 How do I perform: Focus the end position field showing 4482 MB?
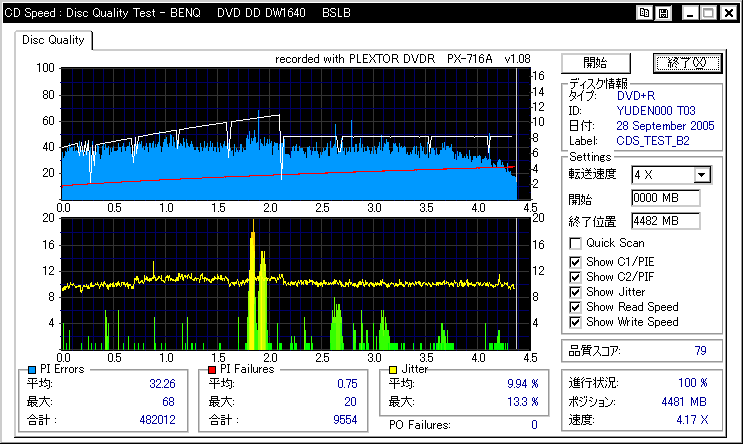pyautogui.click(x=665, y=220)
